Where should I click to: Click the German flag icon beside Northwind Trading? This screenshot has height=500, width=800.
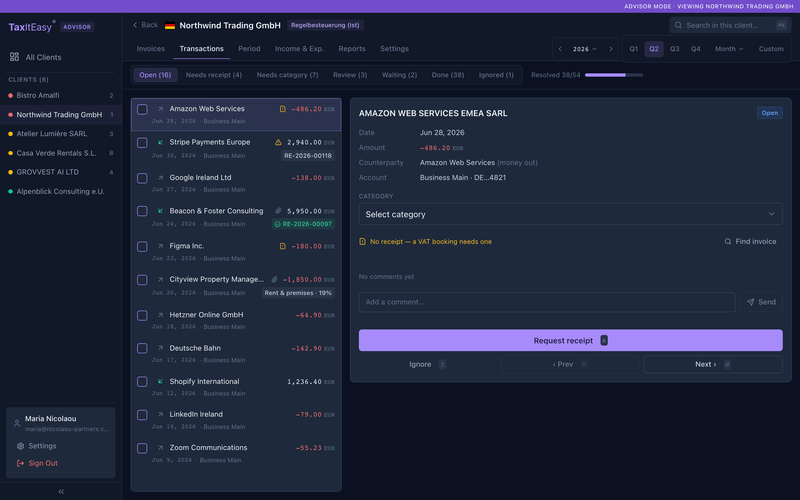pyautogui.click(x=170, y=26)
